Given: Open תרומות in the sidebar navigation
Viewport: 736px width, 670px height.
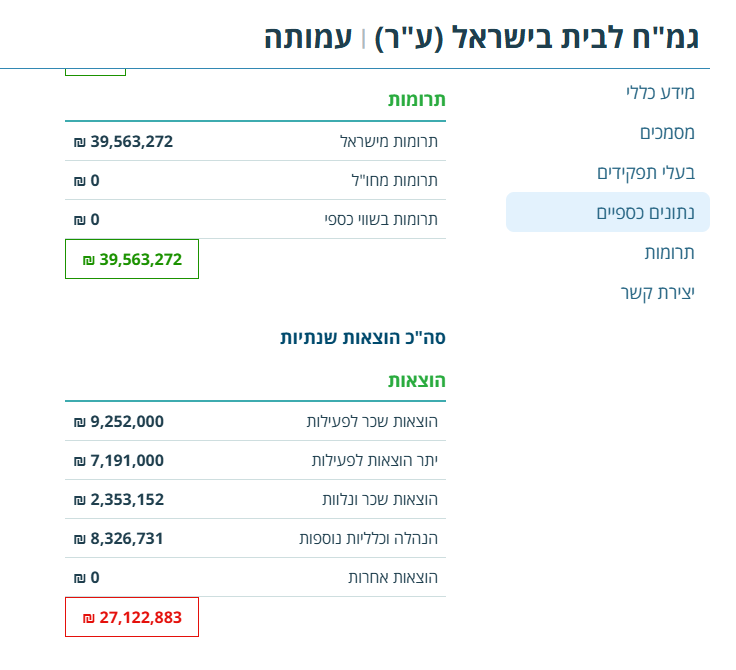Looking at the screenshot, I should pos(669,253).
